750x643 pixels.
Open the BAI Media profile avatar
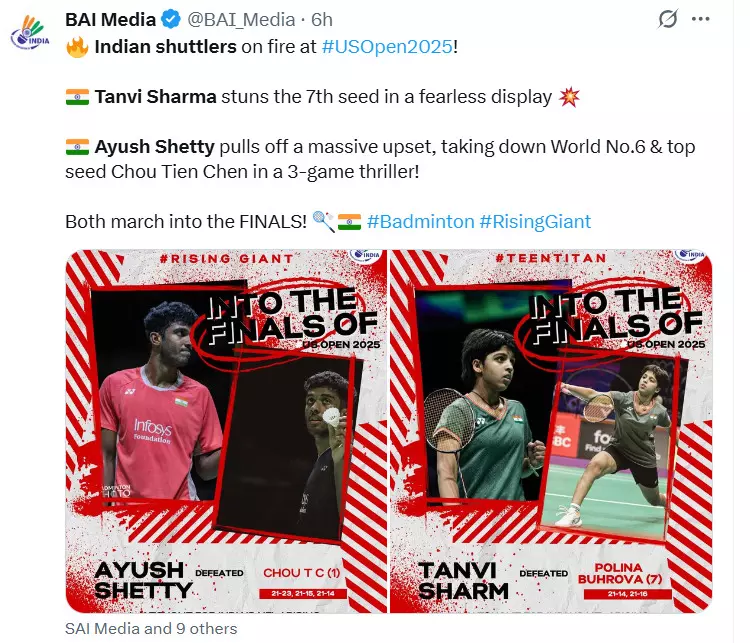[x=30, y=32]
